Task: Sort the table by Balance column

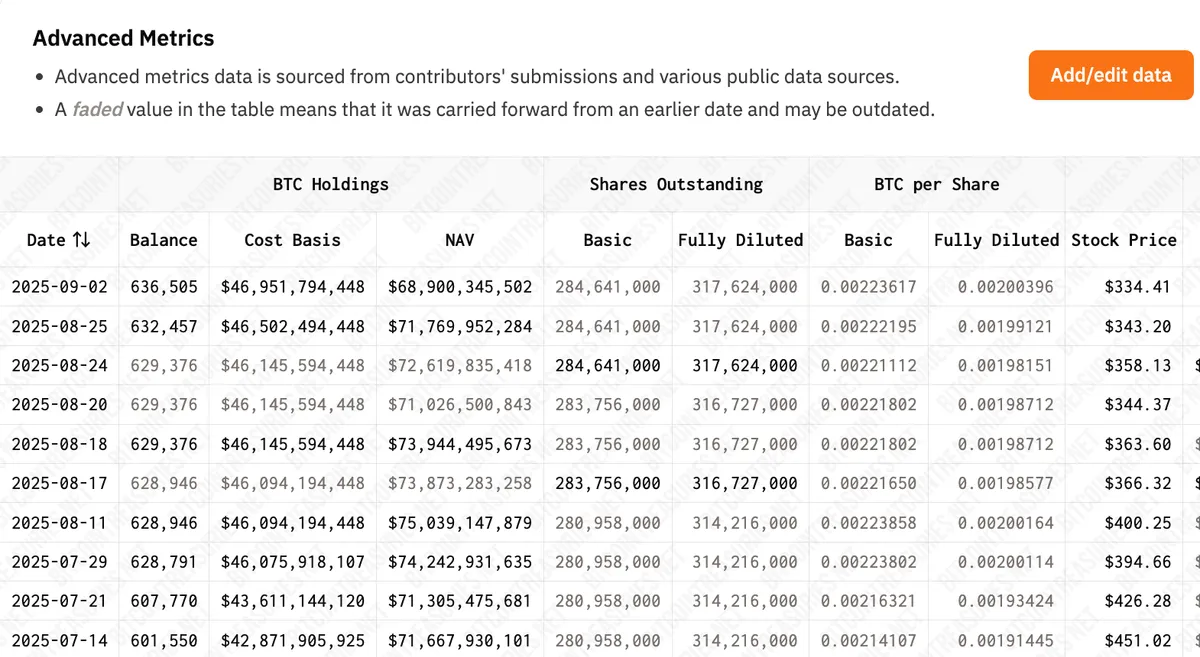Action: (164, 240)
